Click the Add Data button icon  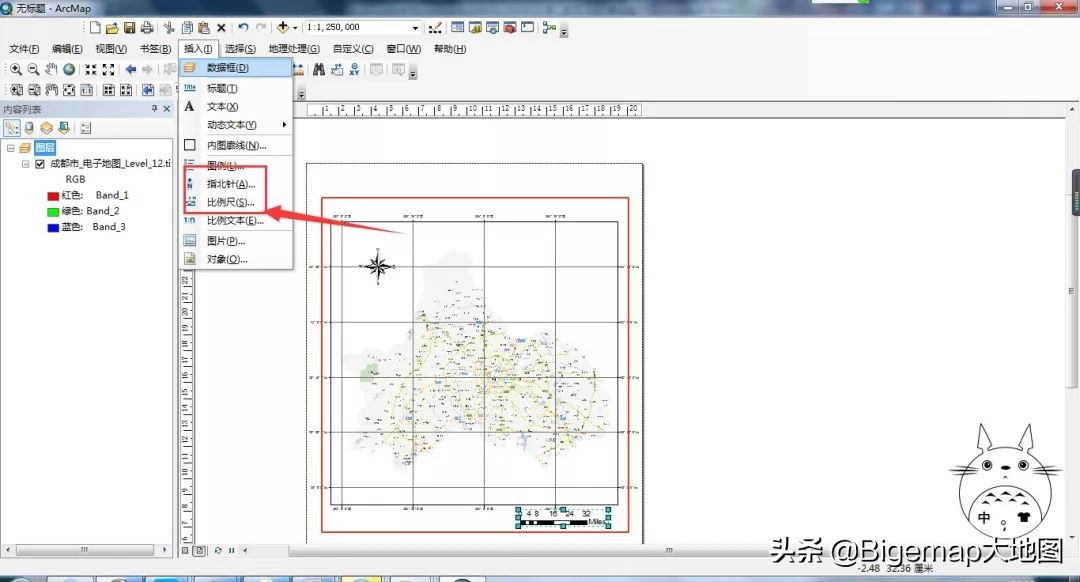coord(283,28)
